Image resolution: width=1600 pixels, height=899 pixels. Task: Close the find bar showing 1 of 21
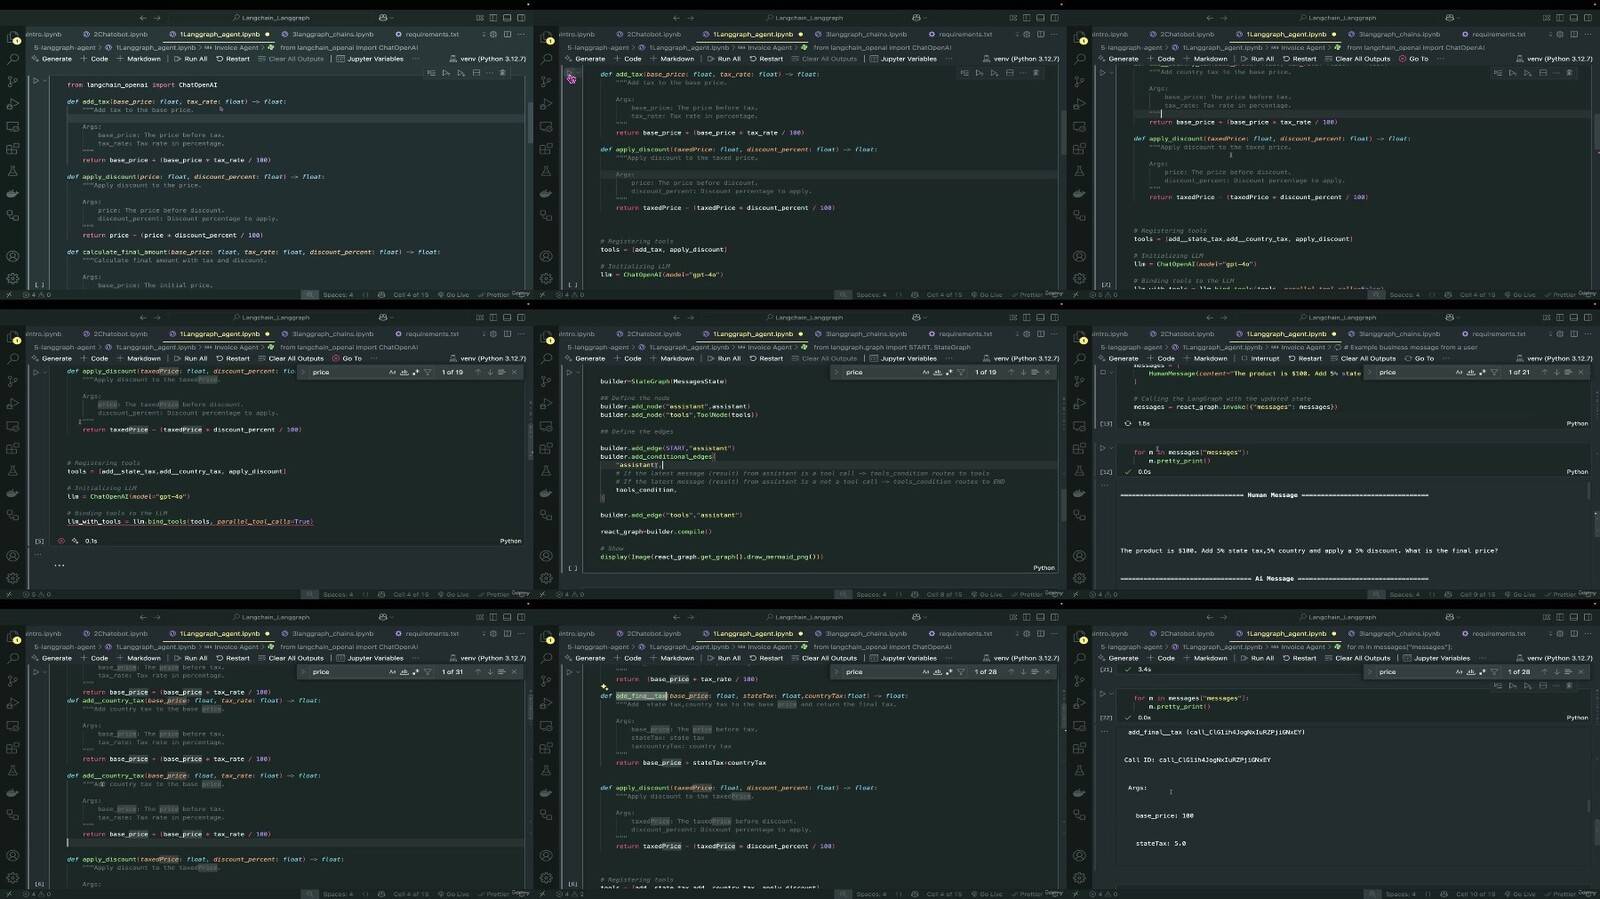click(1582, 372)
